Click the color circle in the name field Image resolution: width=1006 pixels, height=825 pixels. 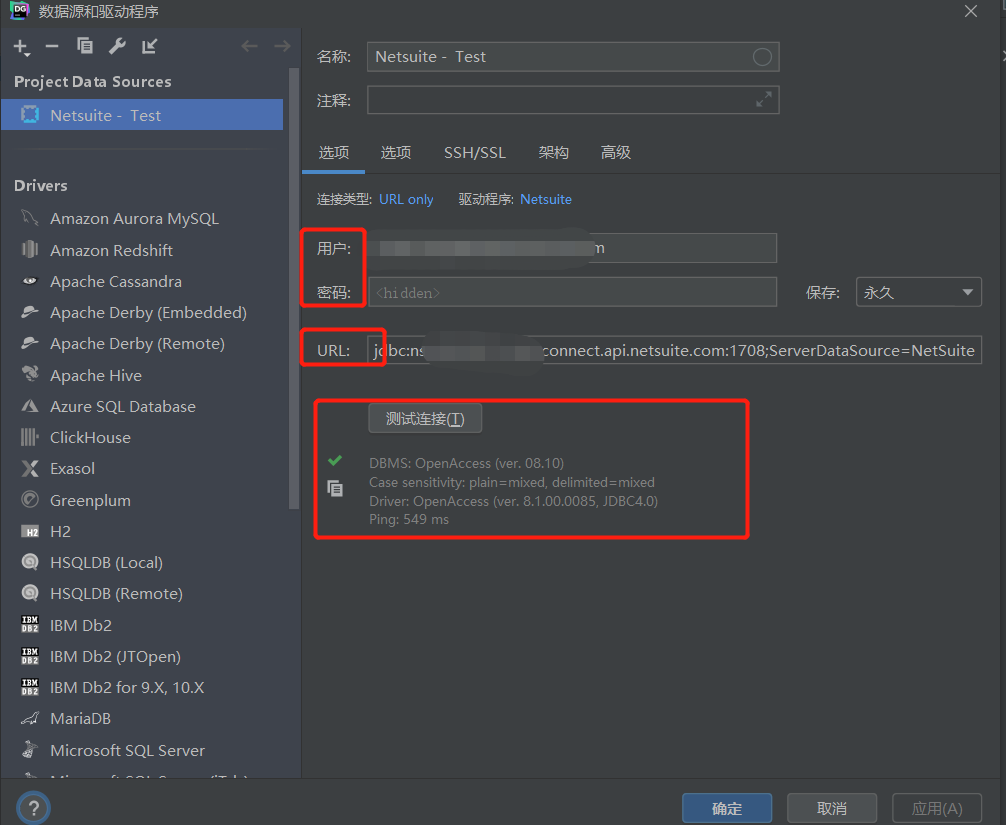click(x=762, y=57)
